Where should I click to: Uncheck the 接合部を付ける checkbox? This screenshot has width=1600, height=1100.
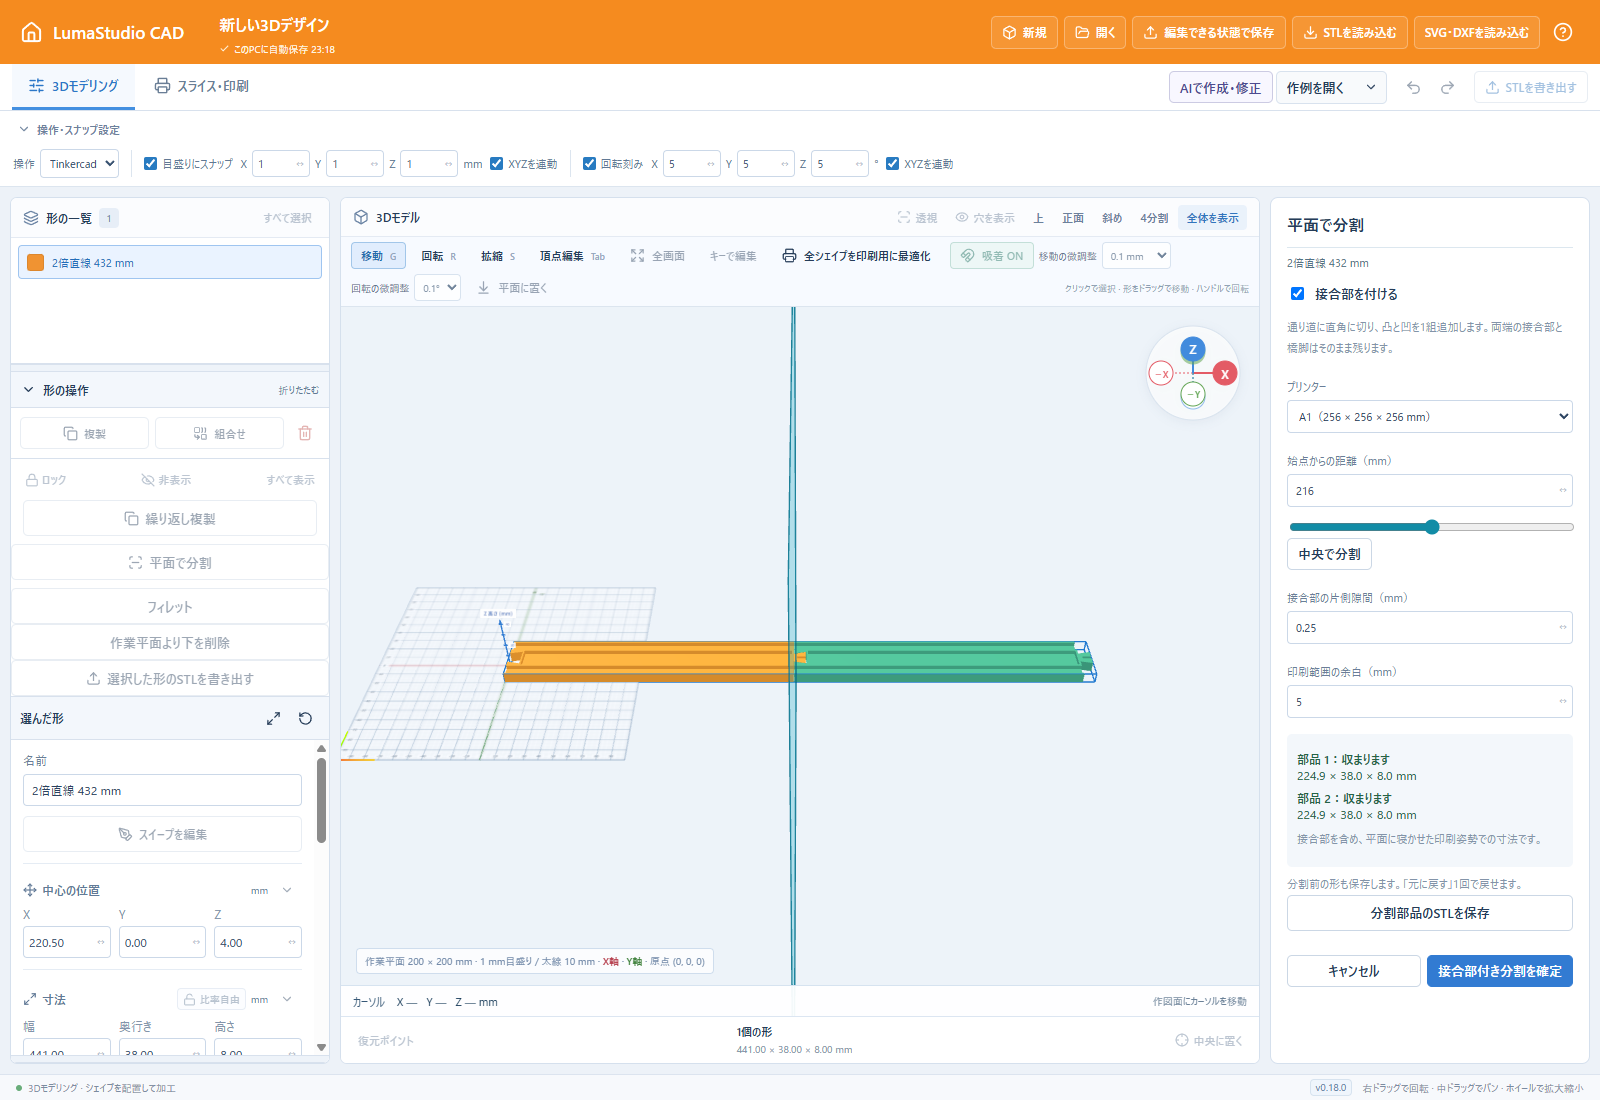[x=1297, y=293]
